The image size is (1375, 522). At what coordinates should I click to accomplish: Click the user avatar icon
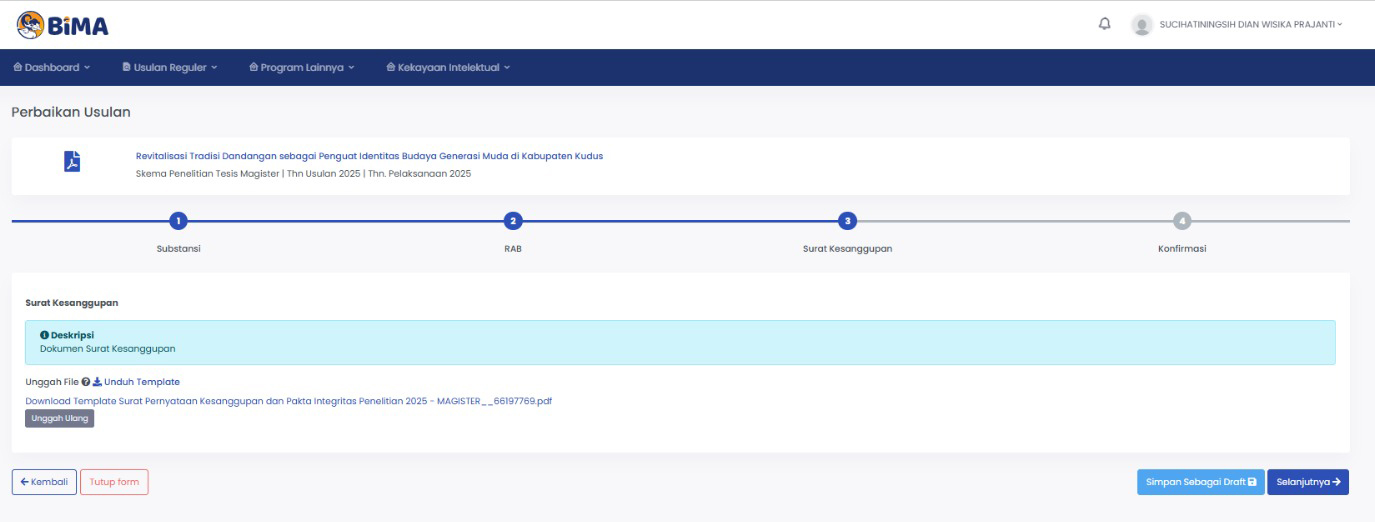1141,25
